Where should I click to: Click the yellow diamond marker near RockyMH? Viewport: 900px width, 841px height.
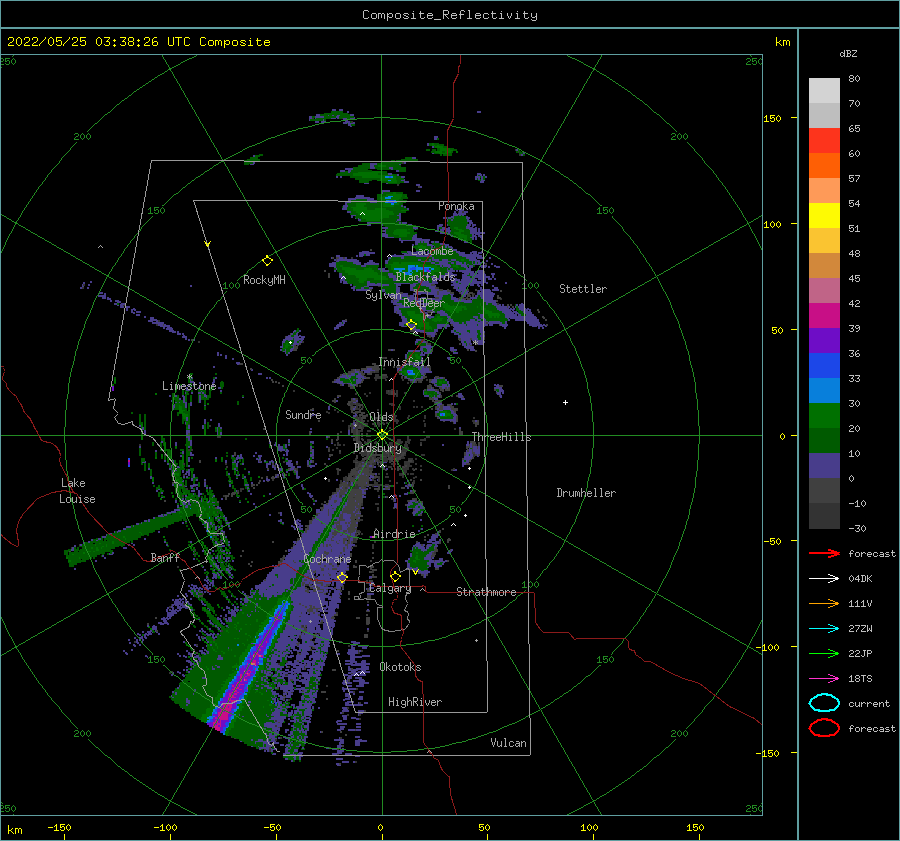267,261
